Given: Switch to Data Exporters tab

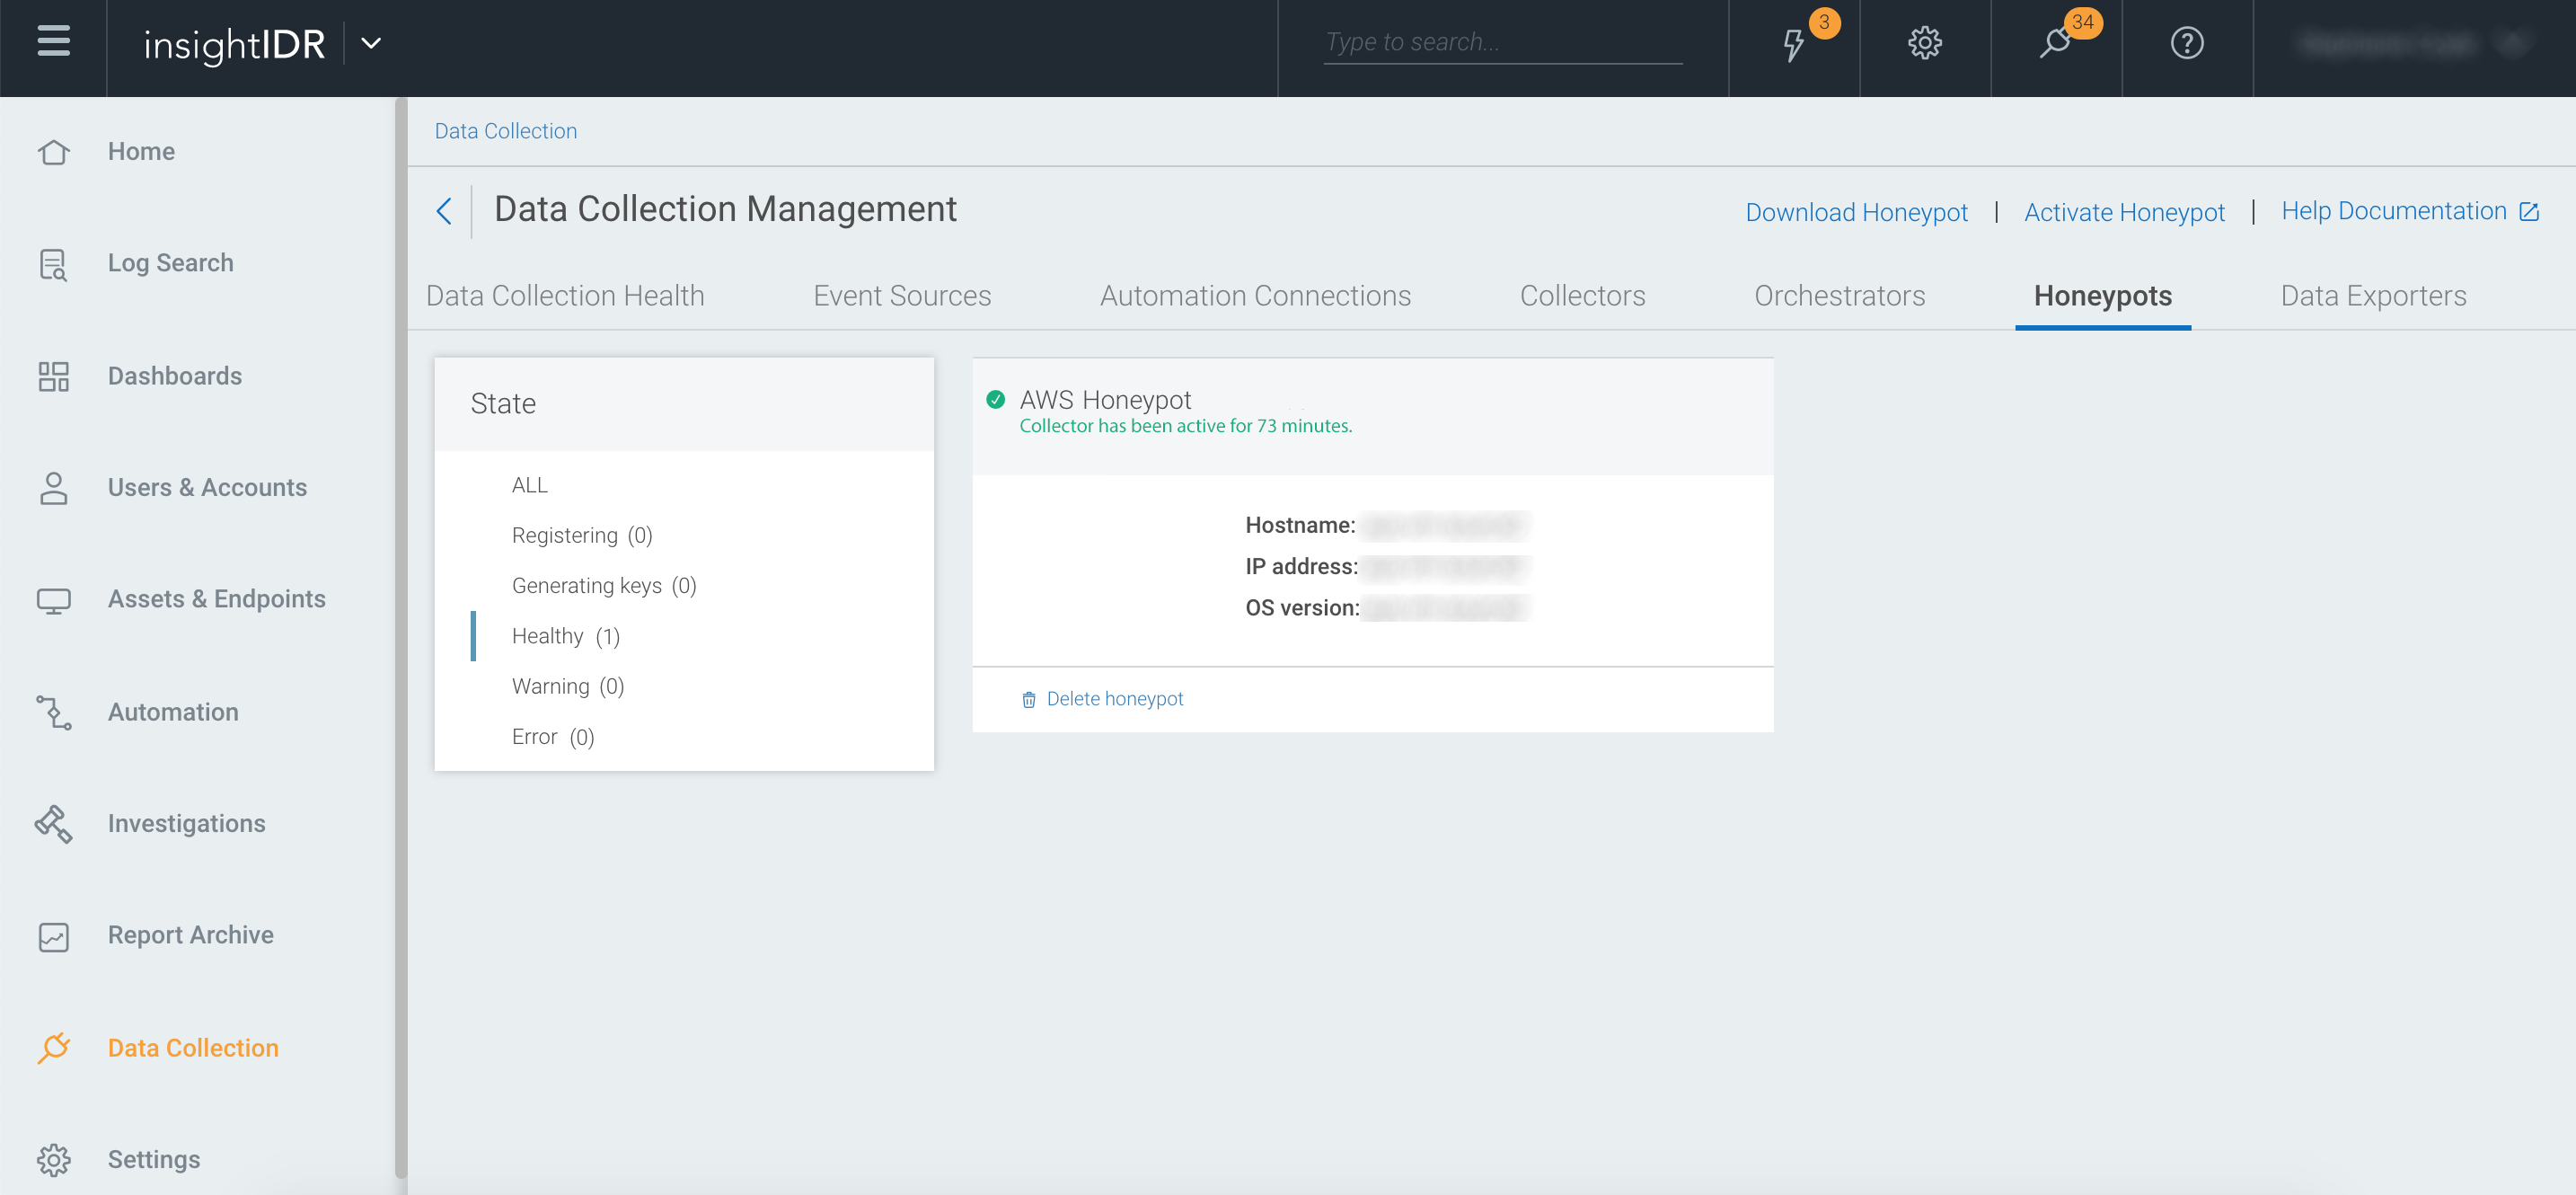Looking at the screenshot, I should click(2373, 296).
